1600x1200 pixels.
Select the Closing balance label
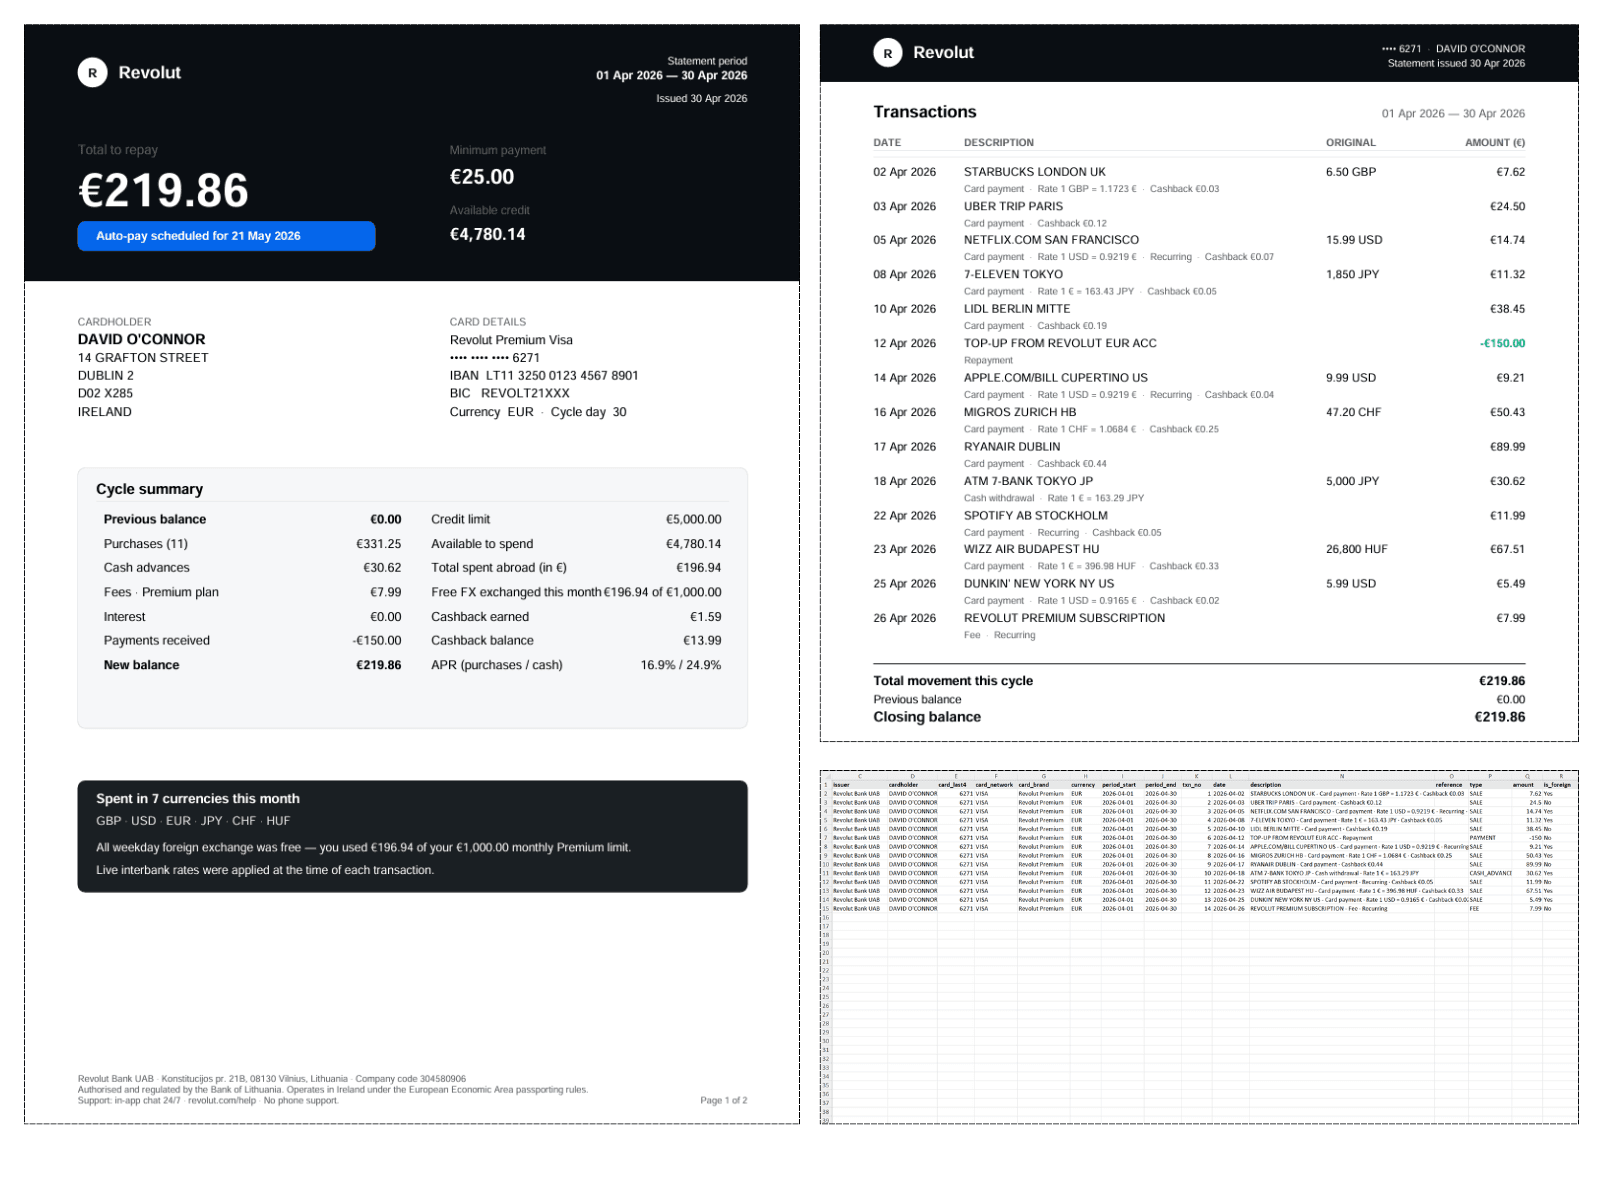[x=927, y=717]
